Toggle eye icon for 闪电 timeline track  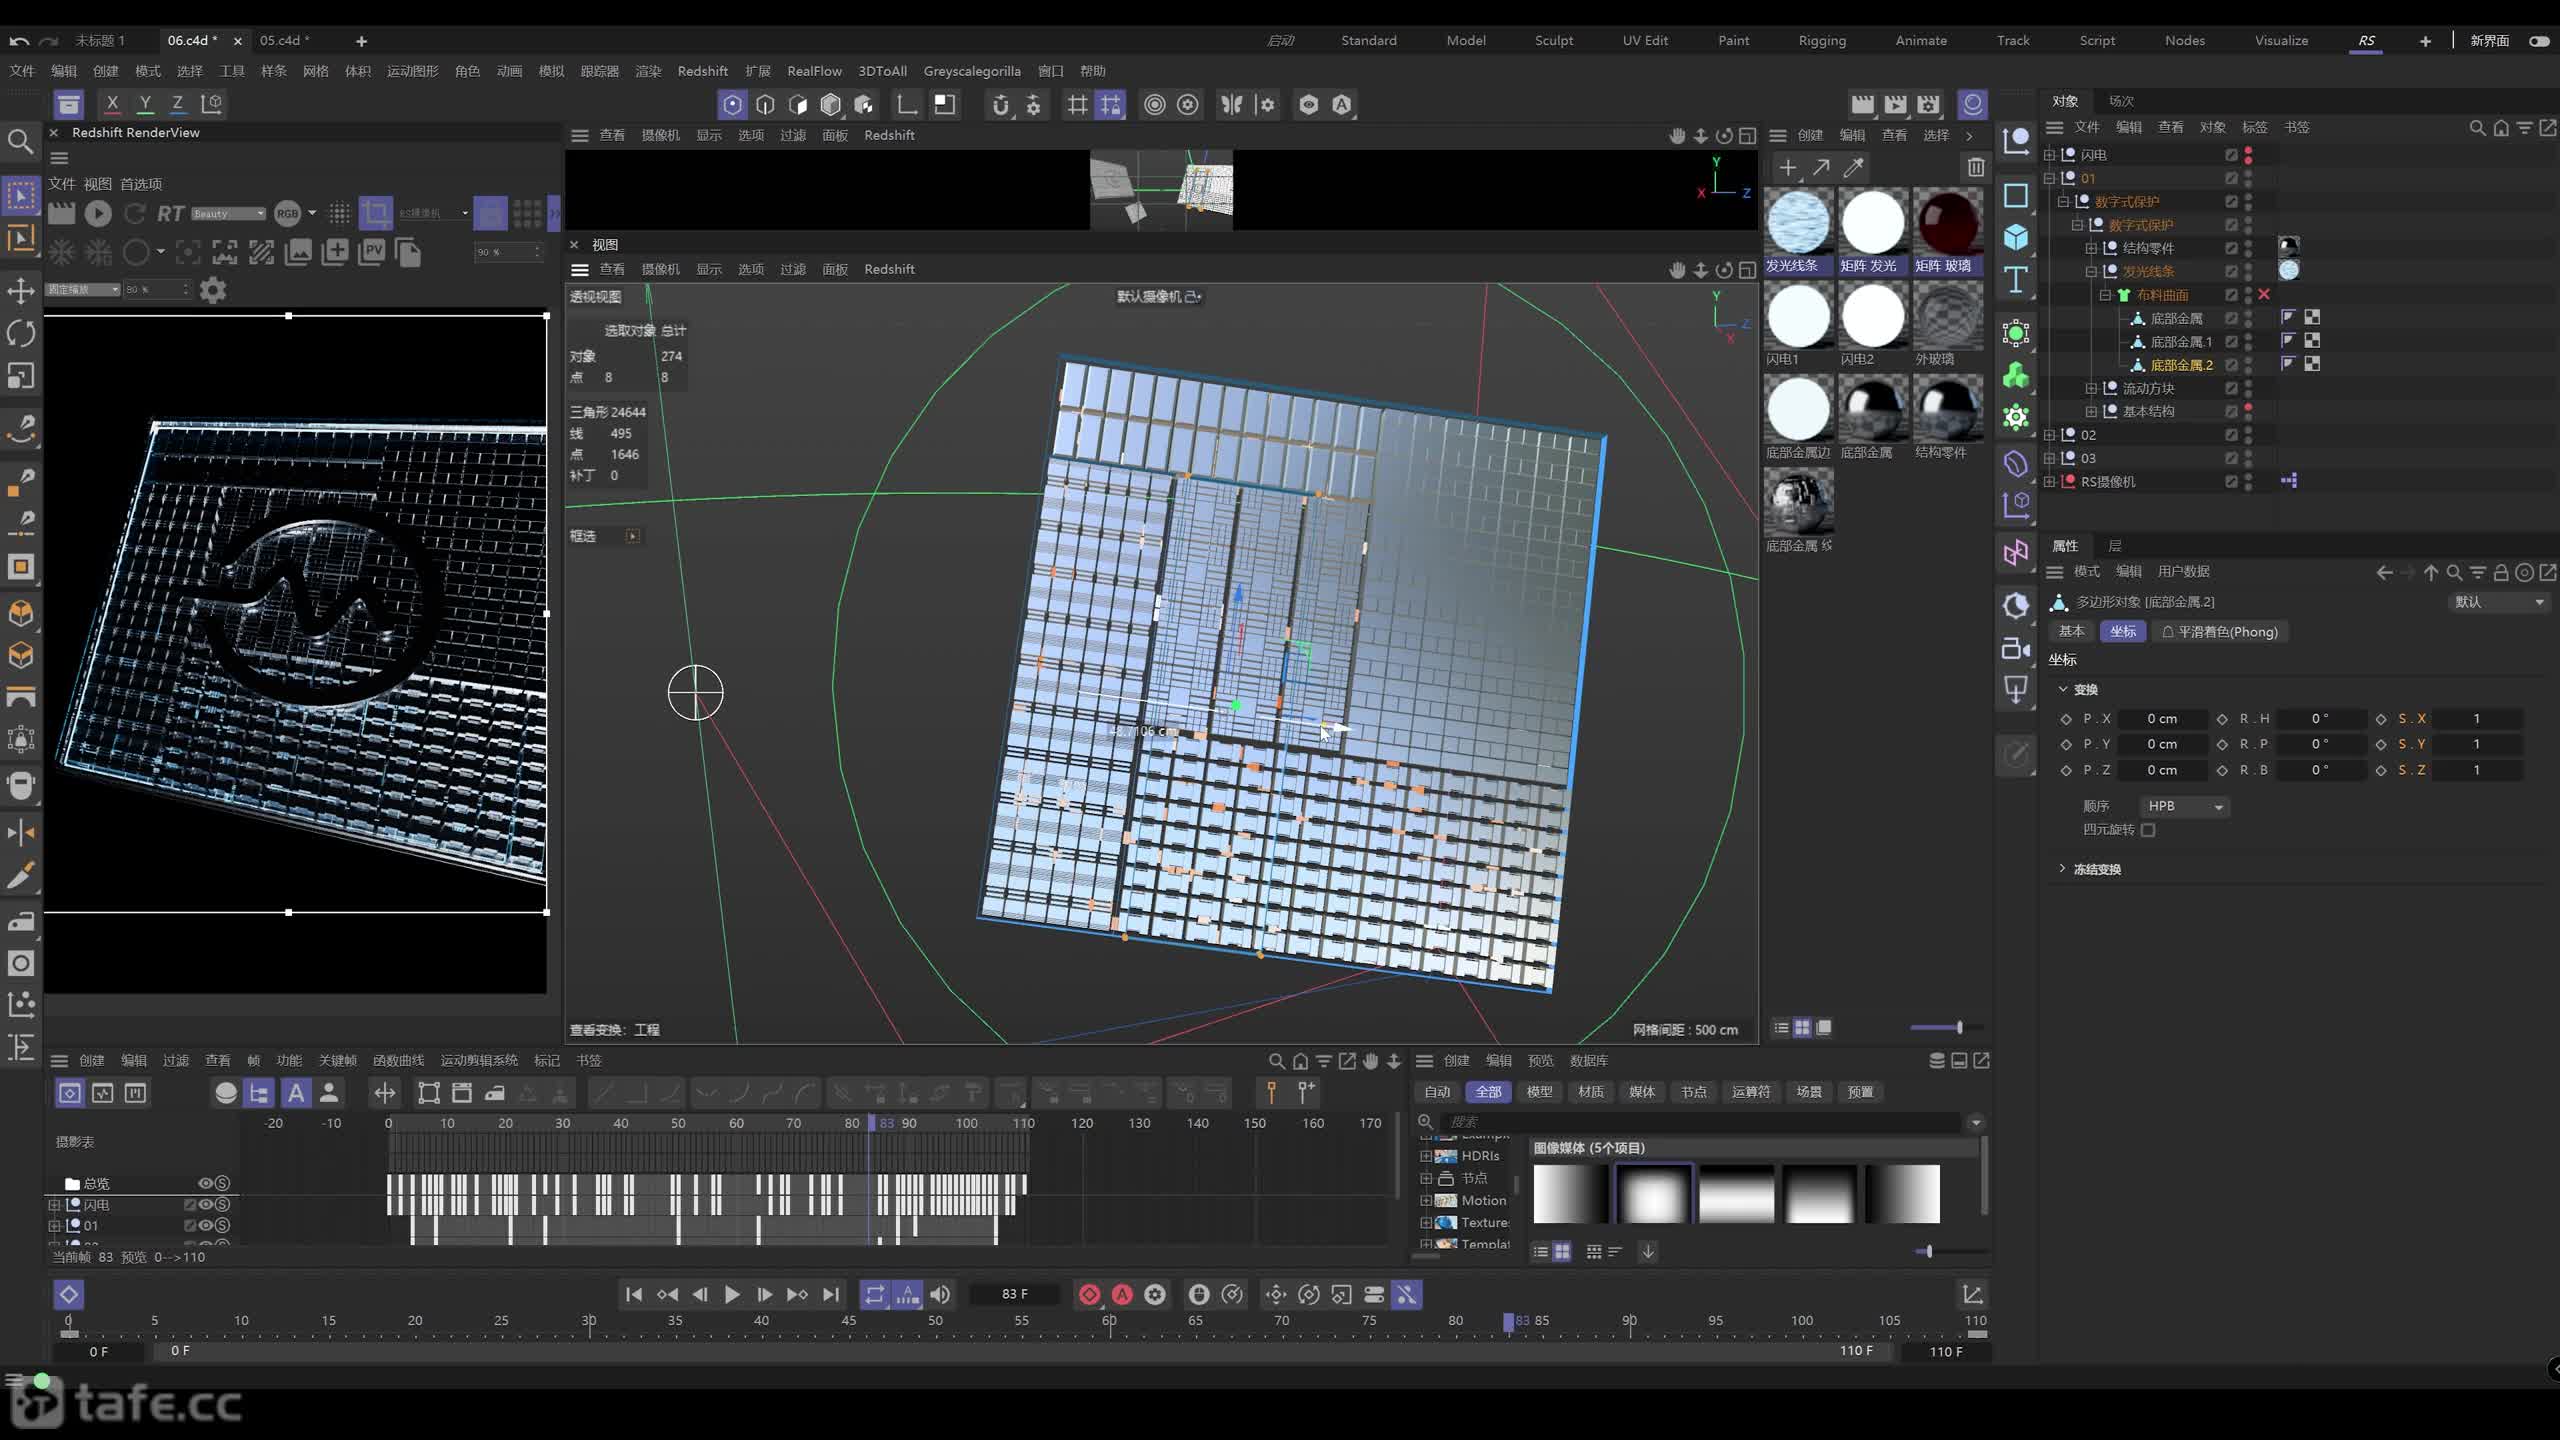pyautogui.click(x=206, y=1205)
